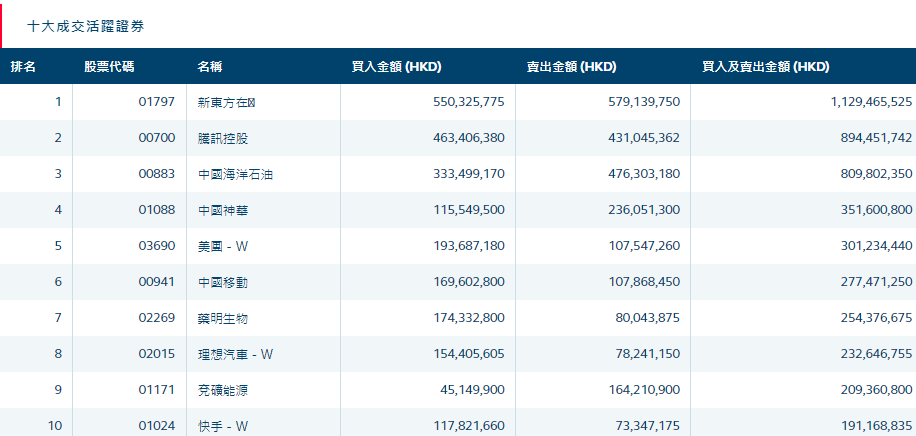Click total amount 277,471,250
The height and width of the screenshot is (436, 916).
[x=876, y=282]
